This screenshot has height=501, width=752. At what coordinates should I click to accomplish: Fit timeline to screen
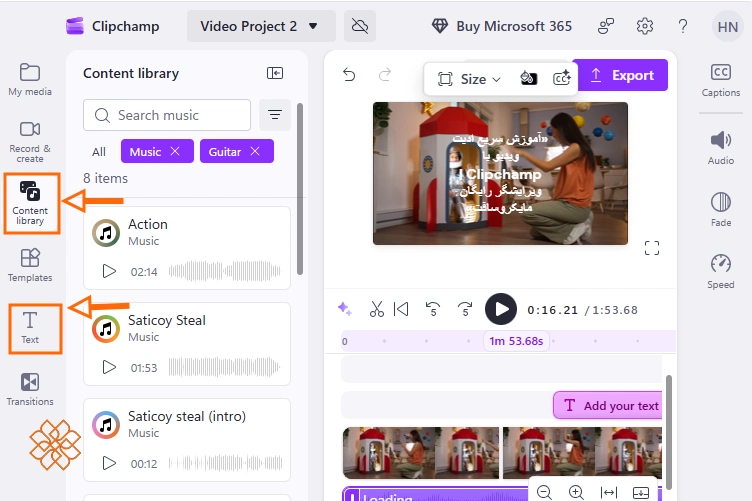[609, 492]
